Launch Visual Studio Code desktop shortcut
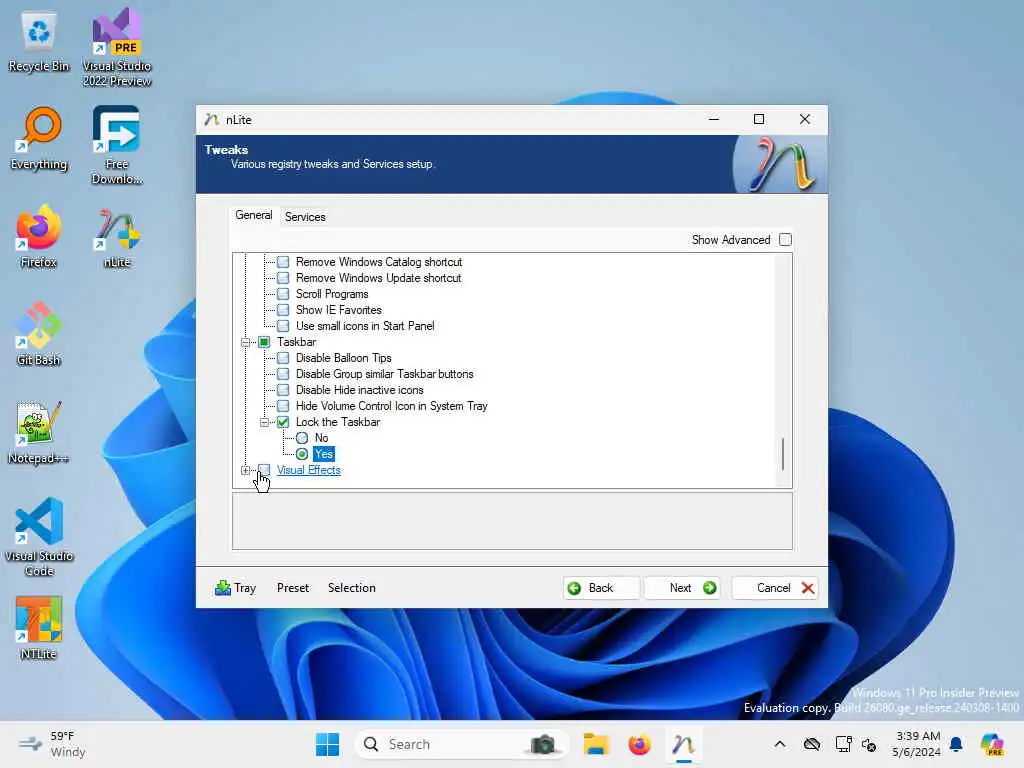1024x768 pixels. [x=39, y=537]
